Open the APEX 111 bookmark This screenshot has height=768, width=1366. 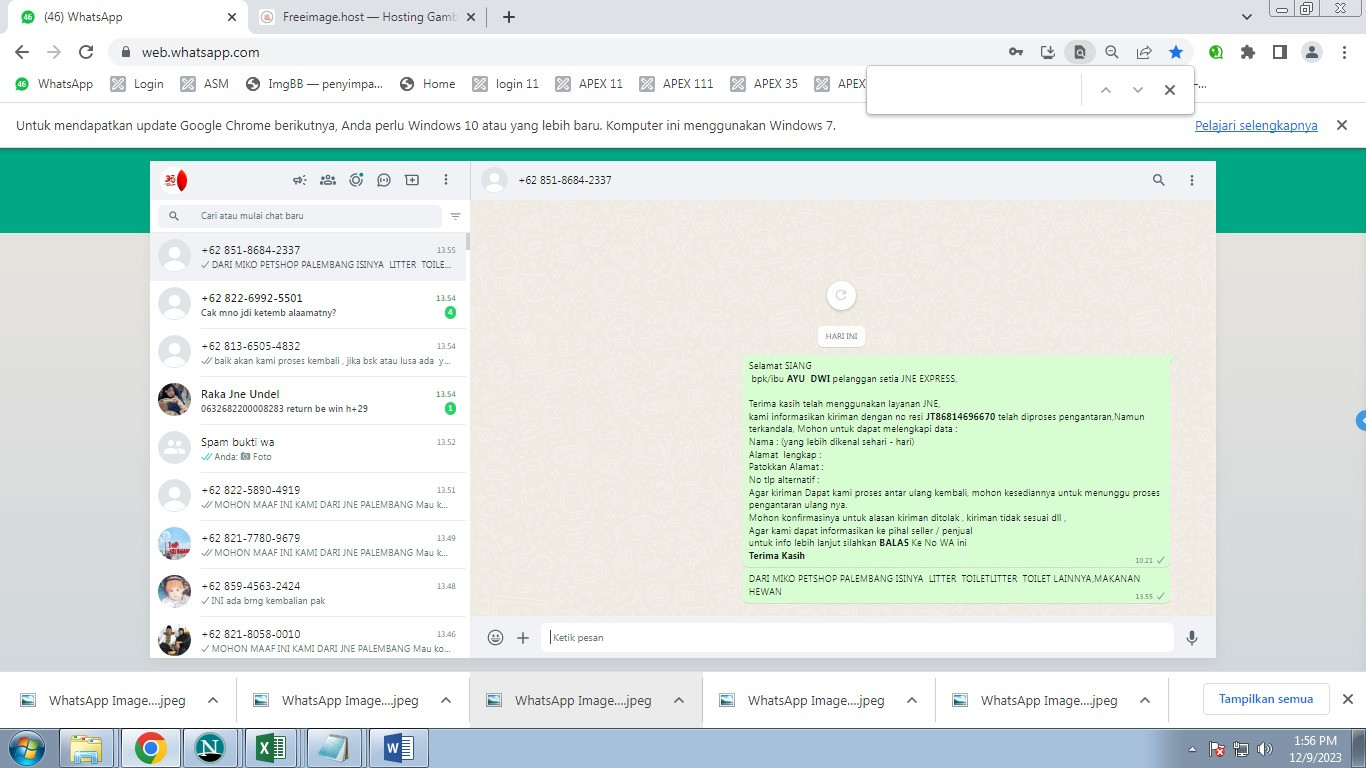click(677, 84)
